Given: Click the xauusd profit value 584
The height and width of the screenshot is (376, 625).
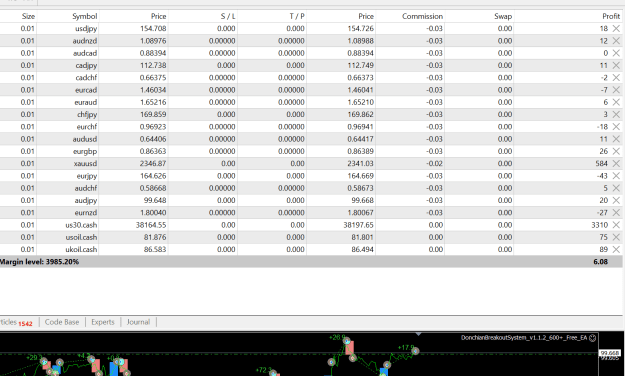Looking at the screenshot, I should coord(601,163).
